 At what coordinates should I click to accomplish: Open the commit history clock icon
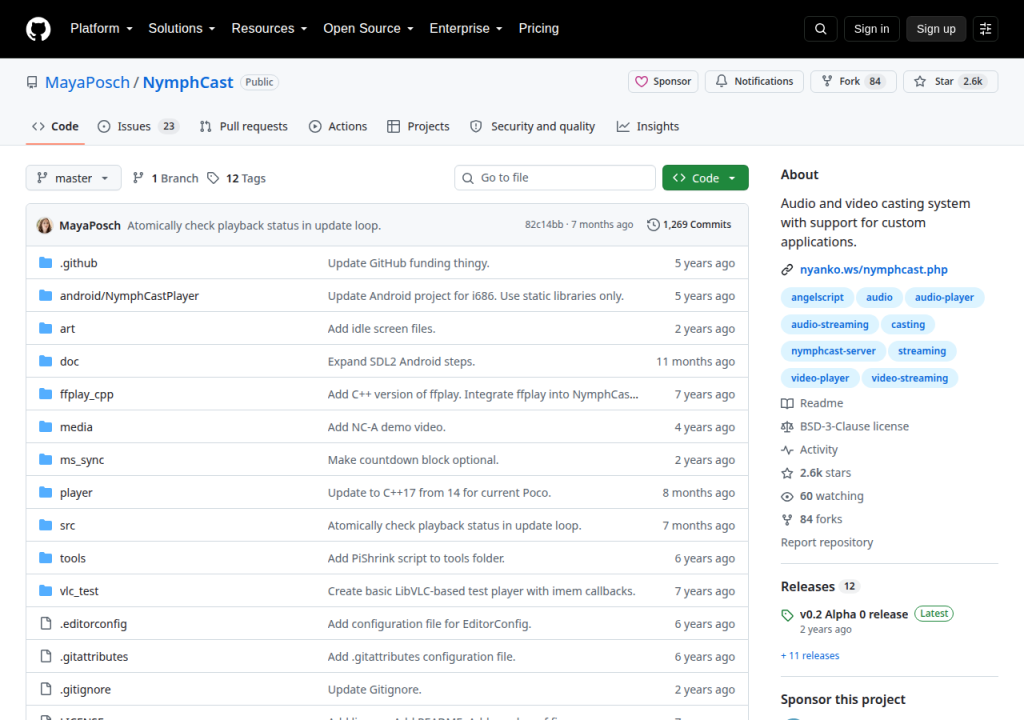point(653,225)
